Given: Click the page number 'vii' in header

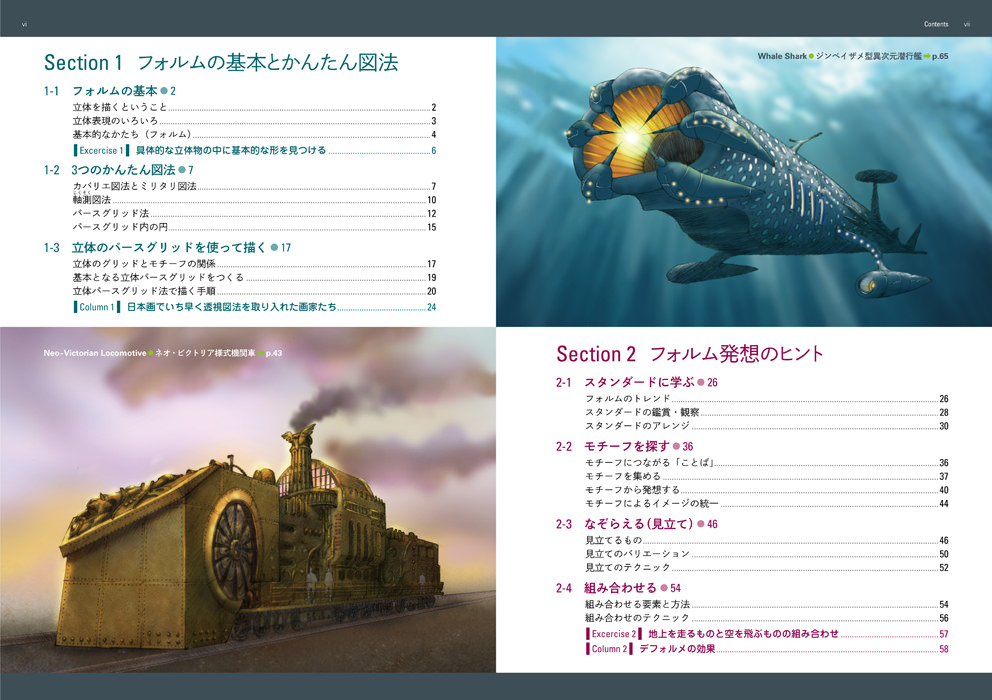Looking at the screenshot, I should [x=967, y=24].
